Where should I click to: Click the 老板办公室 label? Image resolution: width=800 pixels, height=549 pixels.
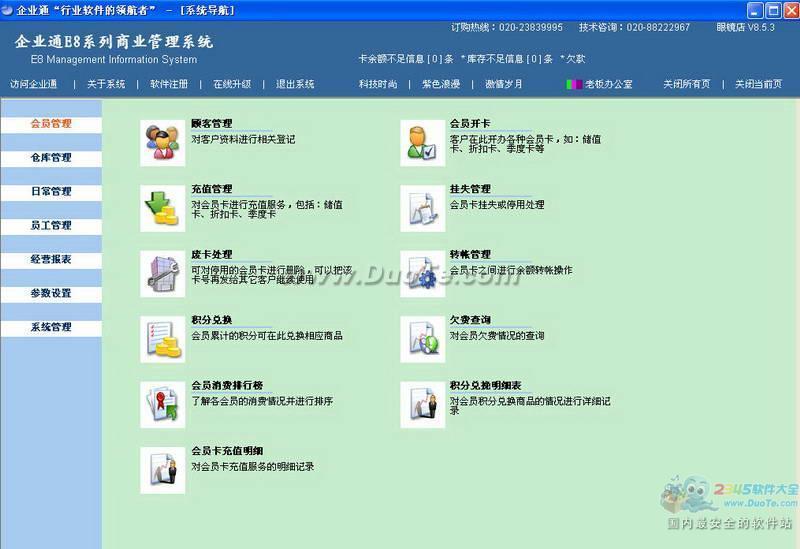609,84
